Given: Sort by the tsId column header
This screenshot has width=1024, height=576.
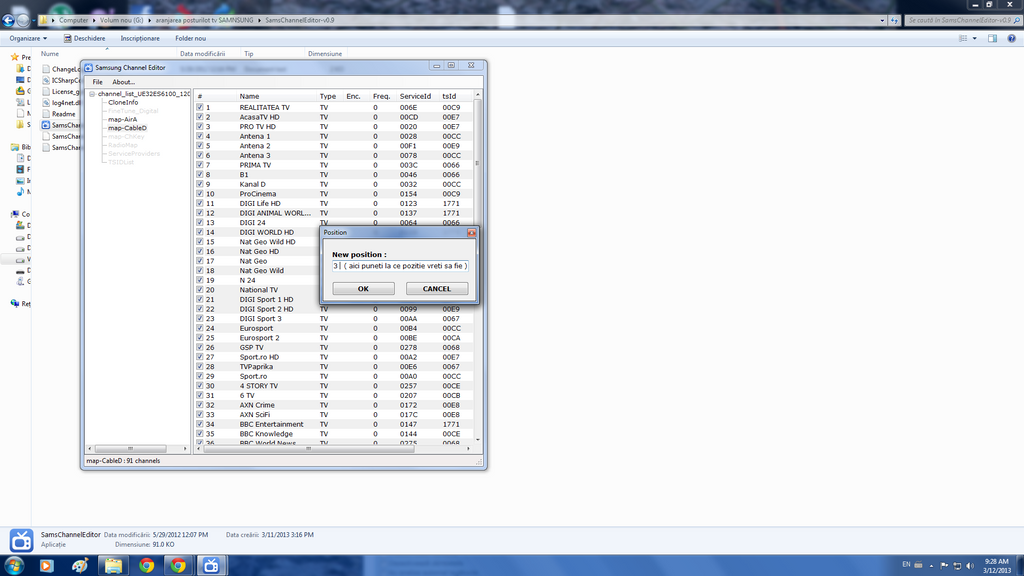Looking at the screenshot, I should pos(455,96).
